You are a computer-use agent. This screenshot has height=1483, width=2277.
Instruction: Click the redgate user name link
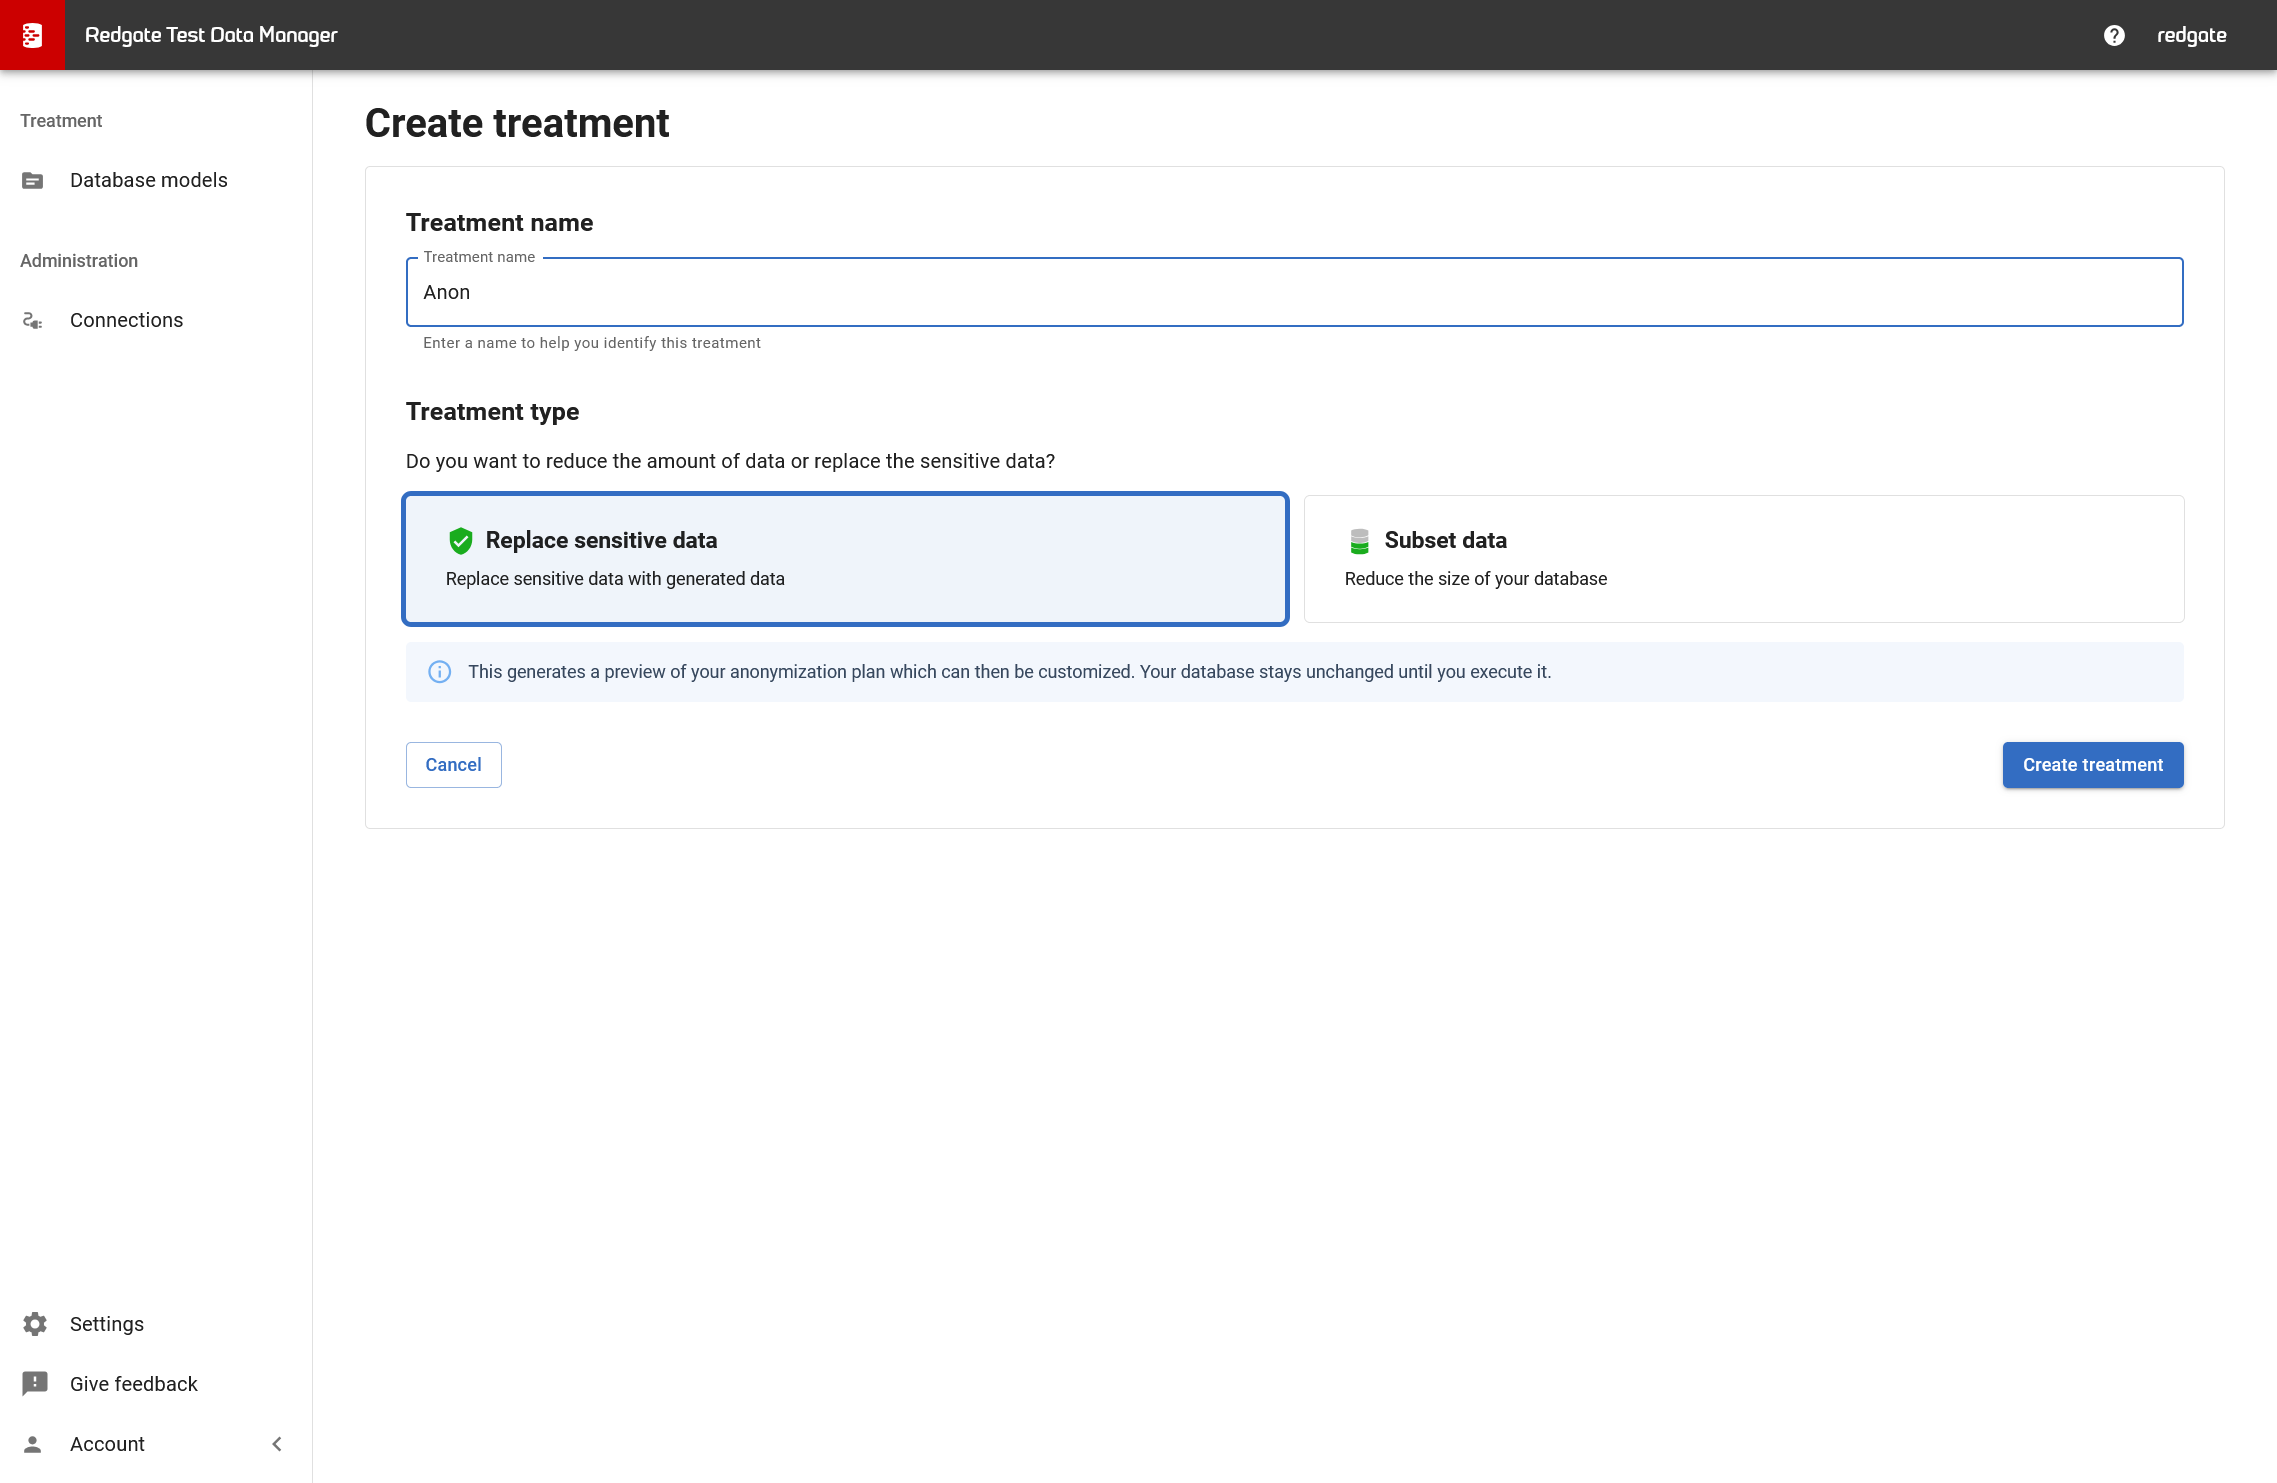click(x=2191, y=35)
